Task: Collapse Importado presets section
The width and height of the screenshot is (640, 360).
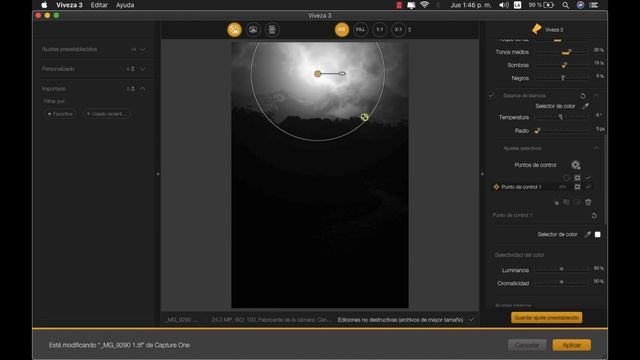Action: pos(143,89)
